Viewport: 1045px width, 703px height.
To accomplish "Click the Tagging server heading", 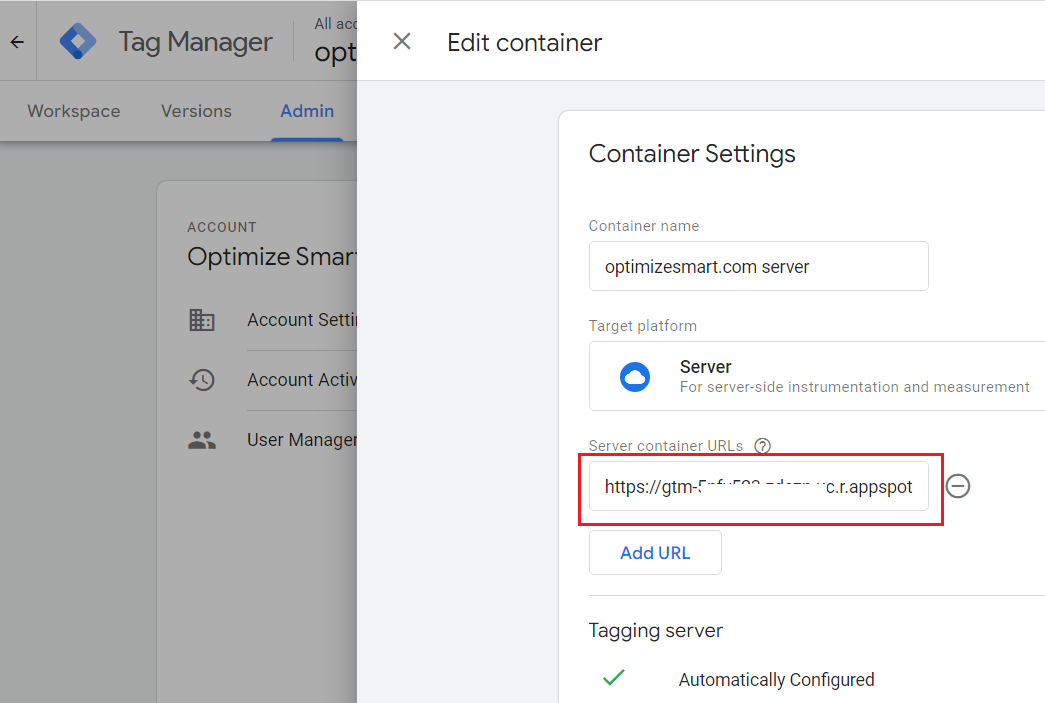I will click(x=656, y=630).
